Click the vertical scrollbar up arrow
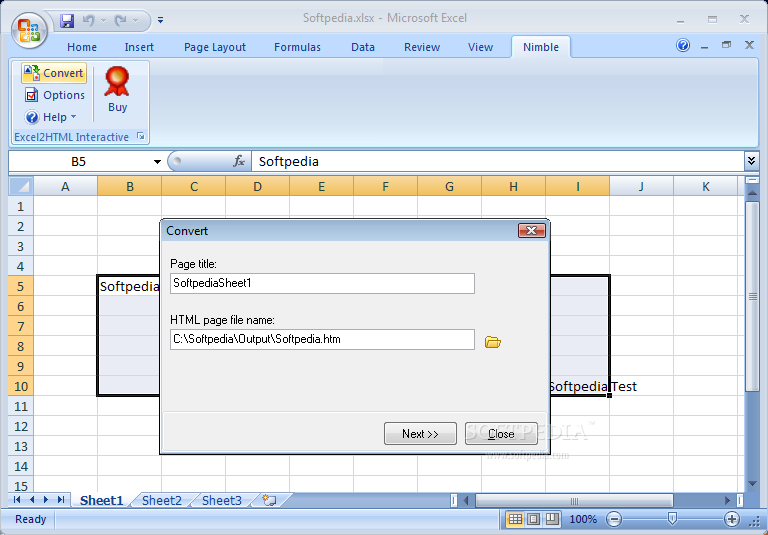Image resolution: width=768 pixels, height=535 pixels. click(x=752, y=194)
